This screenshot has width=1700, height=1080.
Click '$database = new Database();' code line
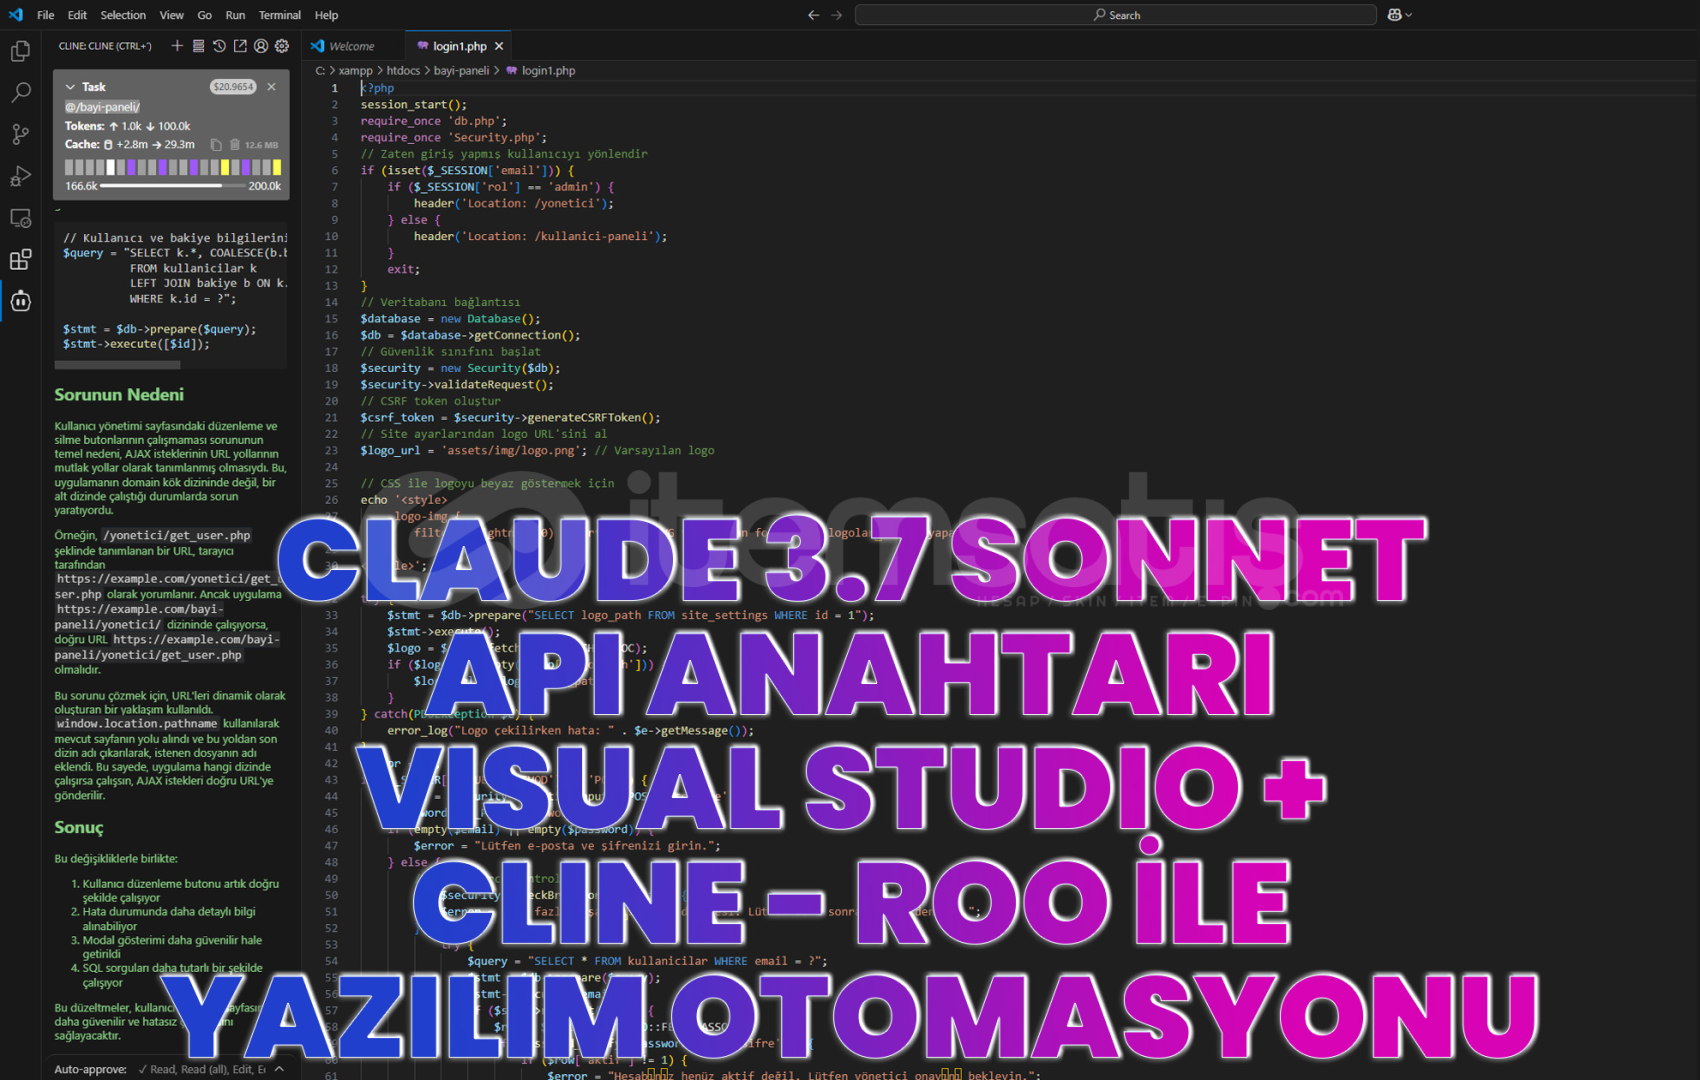tap(450, 319)
